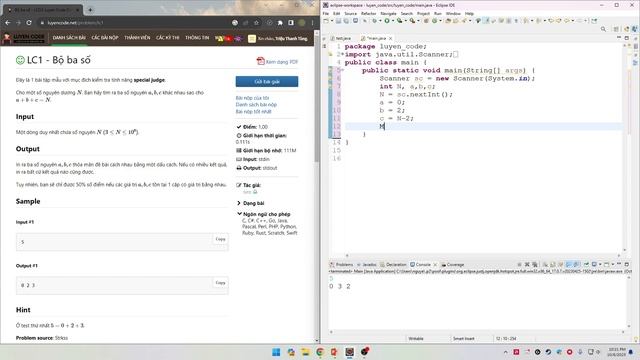
Task: Click the Debug bug icon in Eclipse toolbar
Action: 374,21
